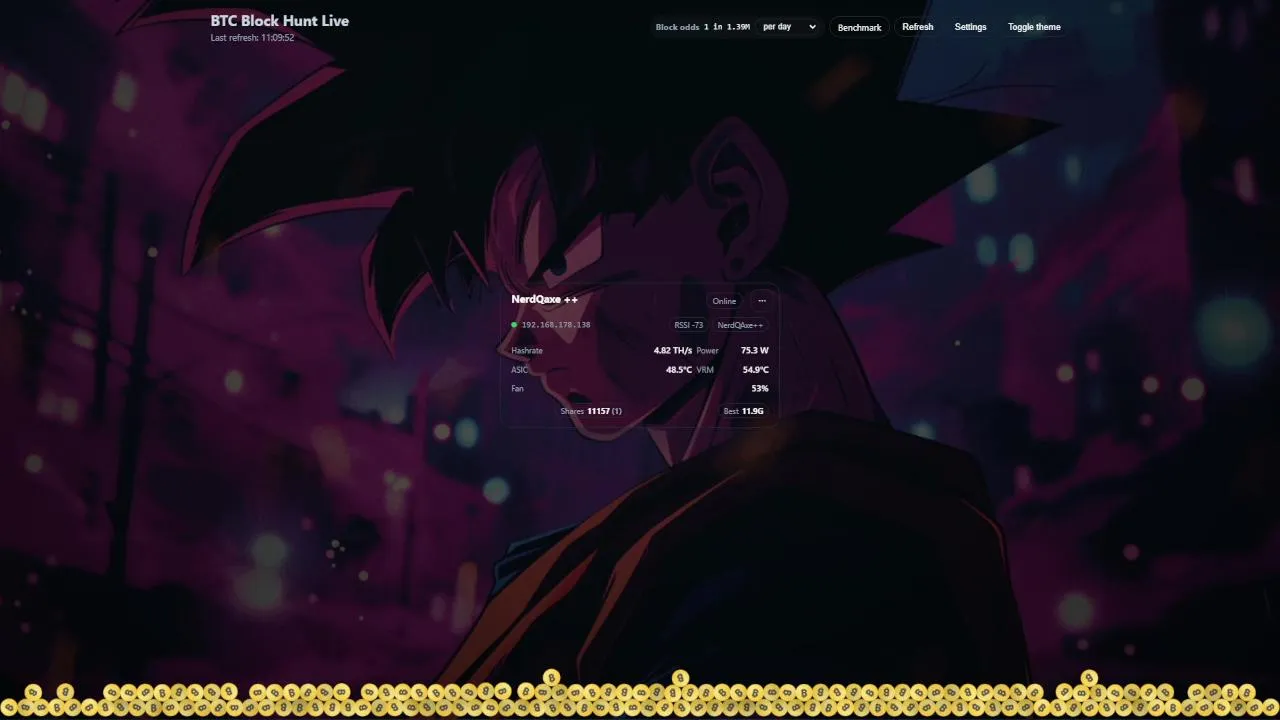Click the BTC Block Hunt Live title
Screen dimensions: 1280x720
click(280, 21)
